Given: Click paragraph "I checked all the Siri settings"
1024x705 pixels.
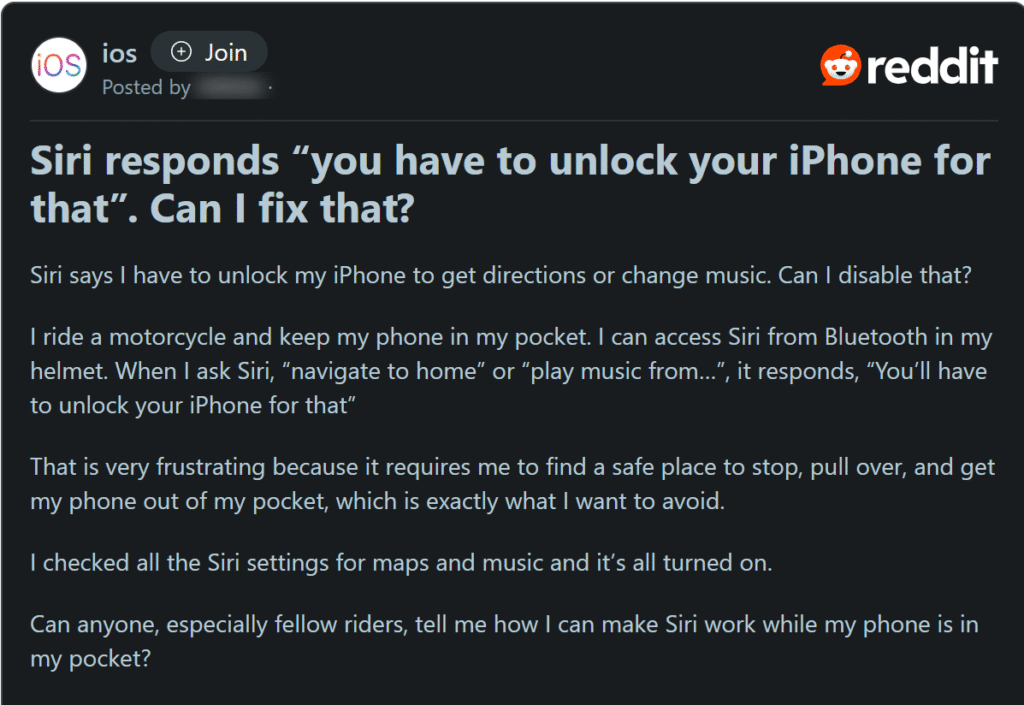Looking at the screenshot, I should (x=400, y=562).
